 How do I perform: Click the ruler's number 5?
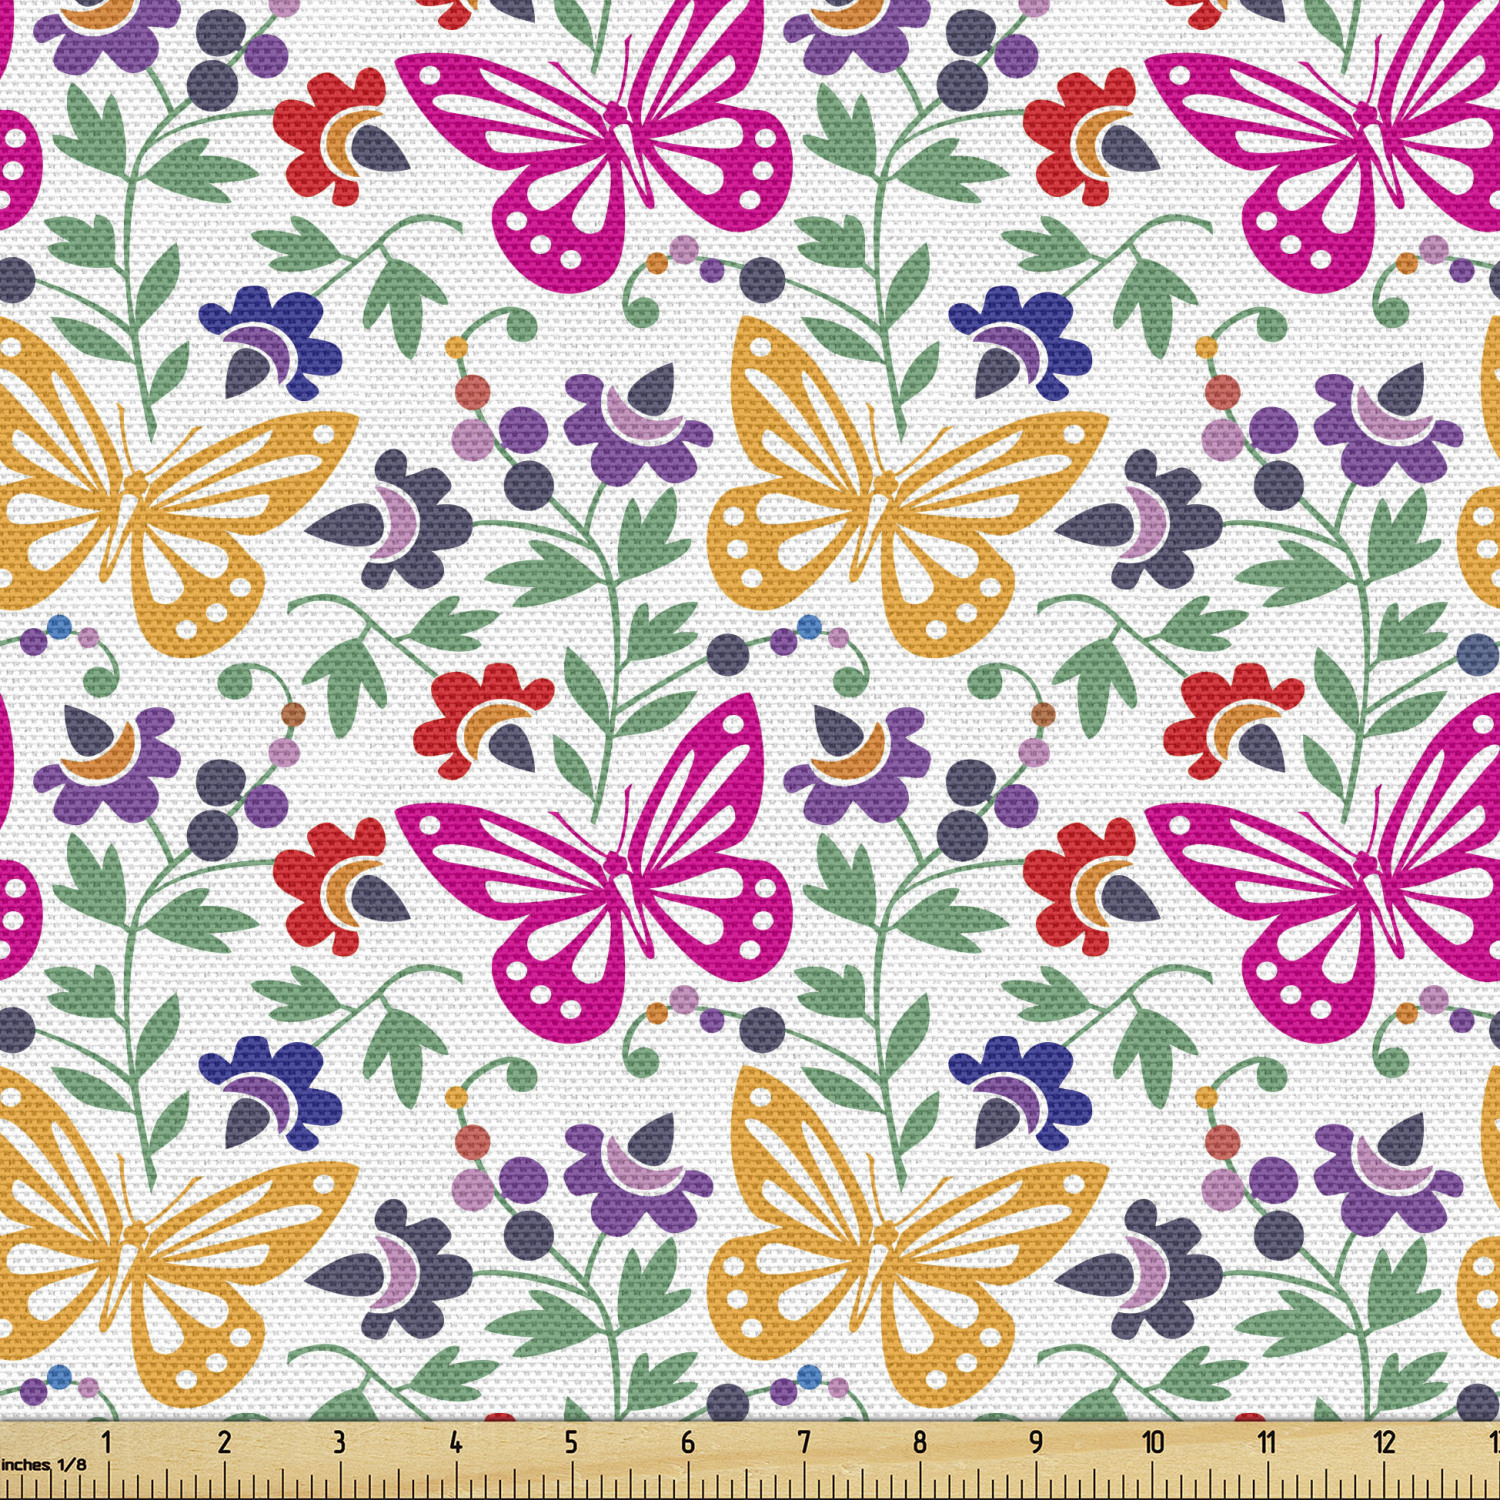(x=571, y=1442)
